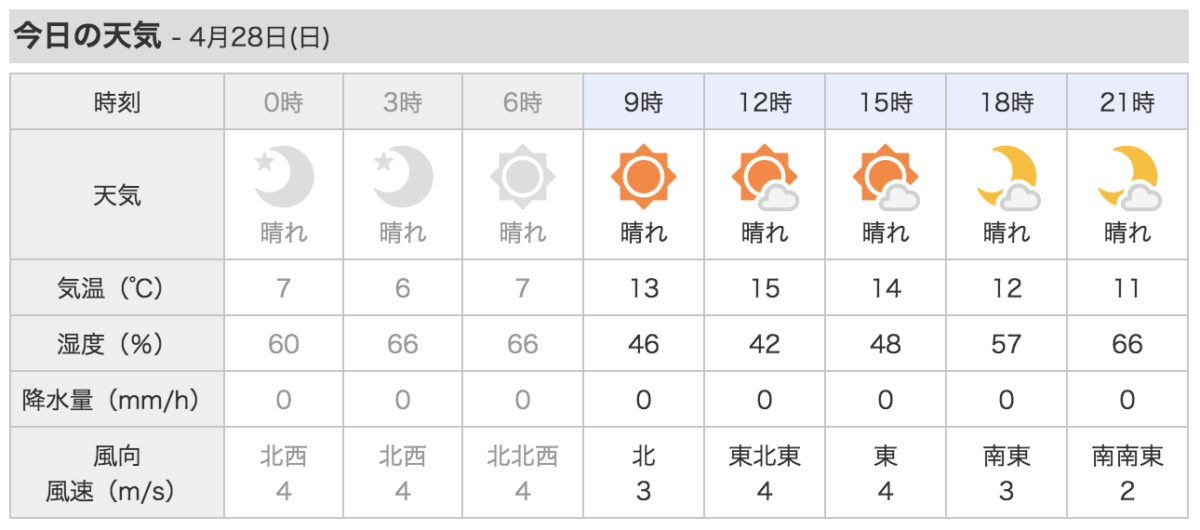Click the humidity value 57 at 18時
This screenshot has height=530, width=1200.
click(x=1007, y=344)
